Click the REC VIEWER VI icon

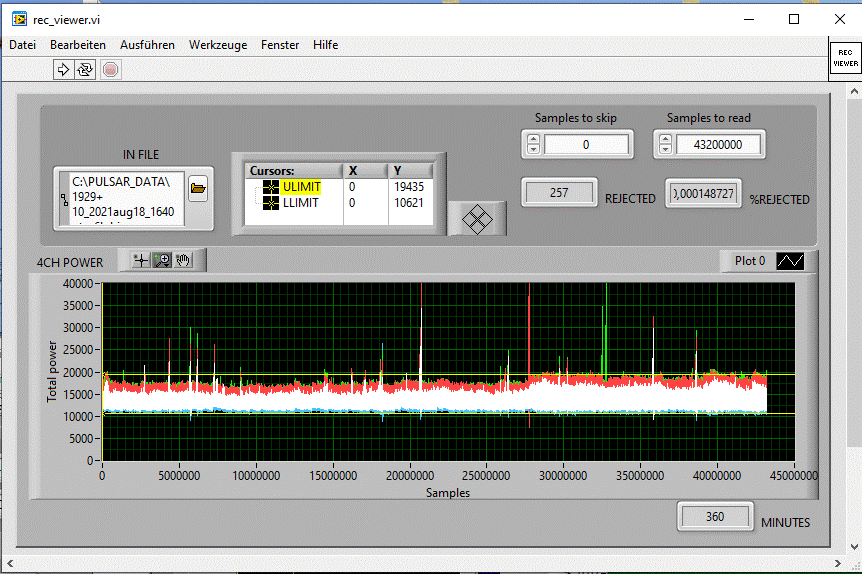845,58
